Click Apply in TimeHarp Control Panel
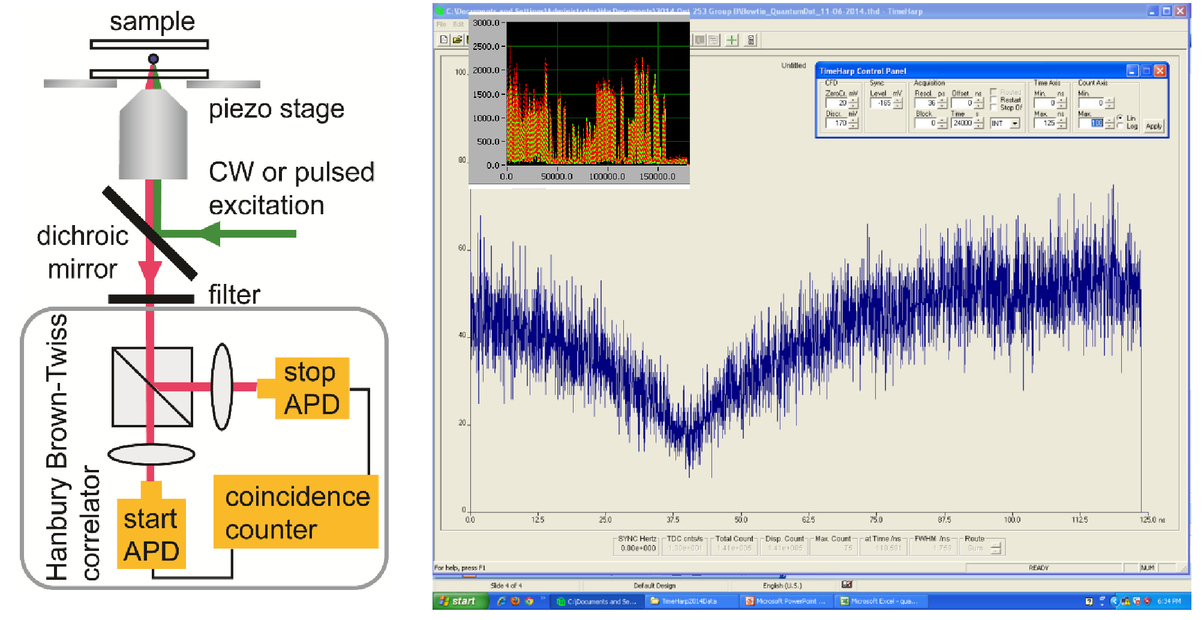This screenshot has width=1204, height=620. coord(1154,125)
